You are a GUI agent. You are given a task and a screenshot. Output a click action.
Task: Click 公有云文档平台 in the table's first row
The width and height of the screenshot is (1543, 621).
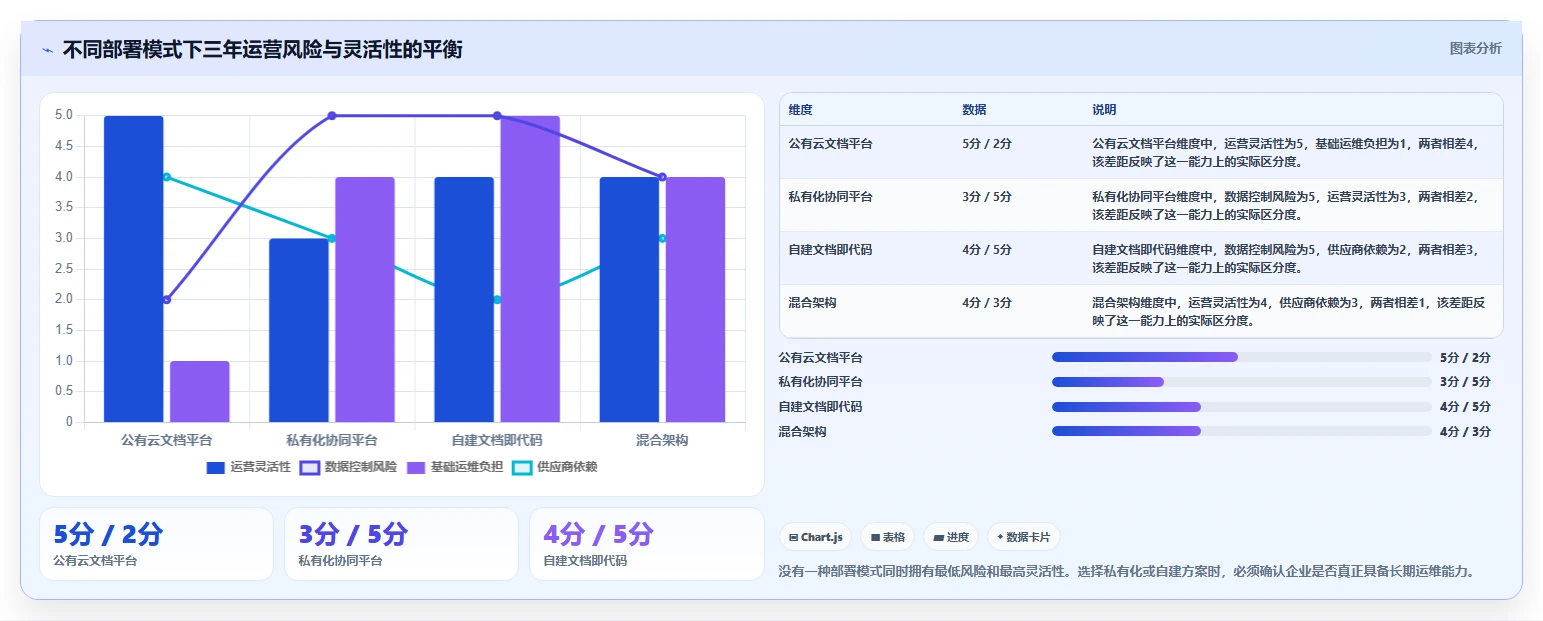(x=830, y=144)
